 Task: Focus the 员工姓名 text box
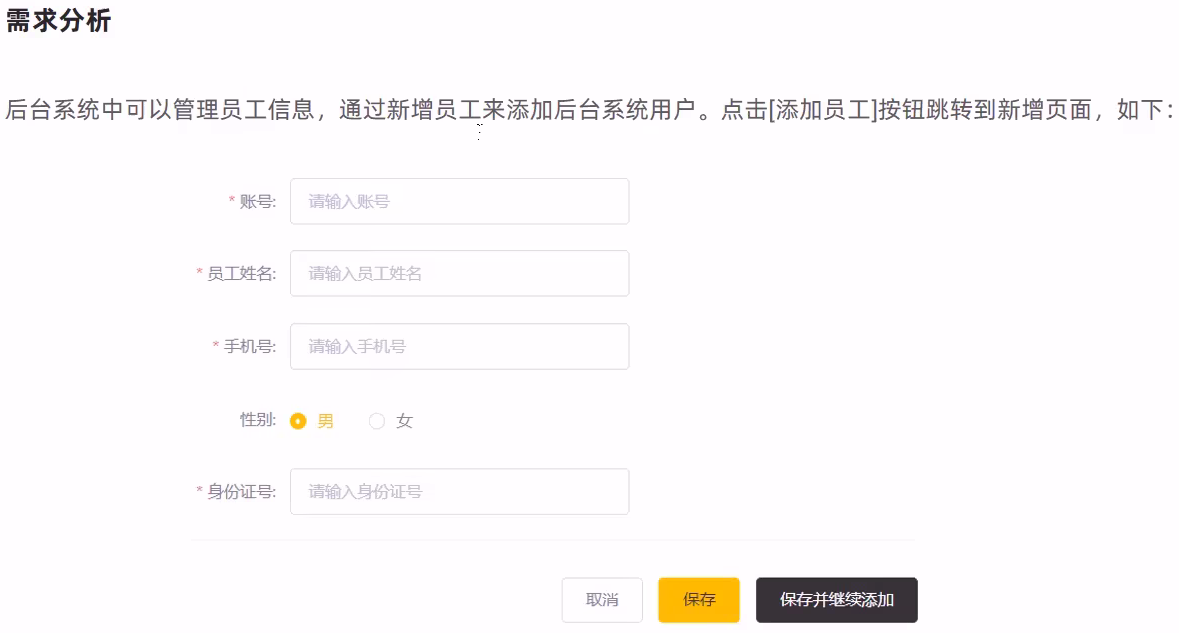tap(459, 273)
